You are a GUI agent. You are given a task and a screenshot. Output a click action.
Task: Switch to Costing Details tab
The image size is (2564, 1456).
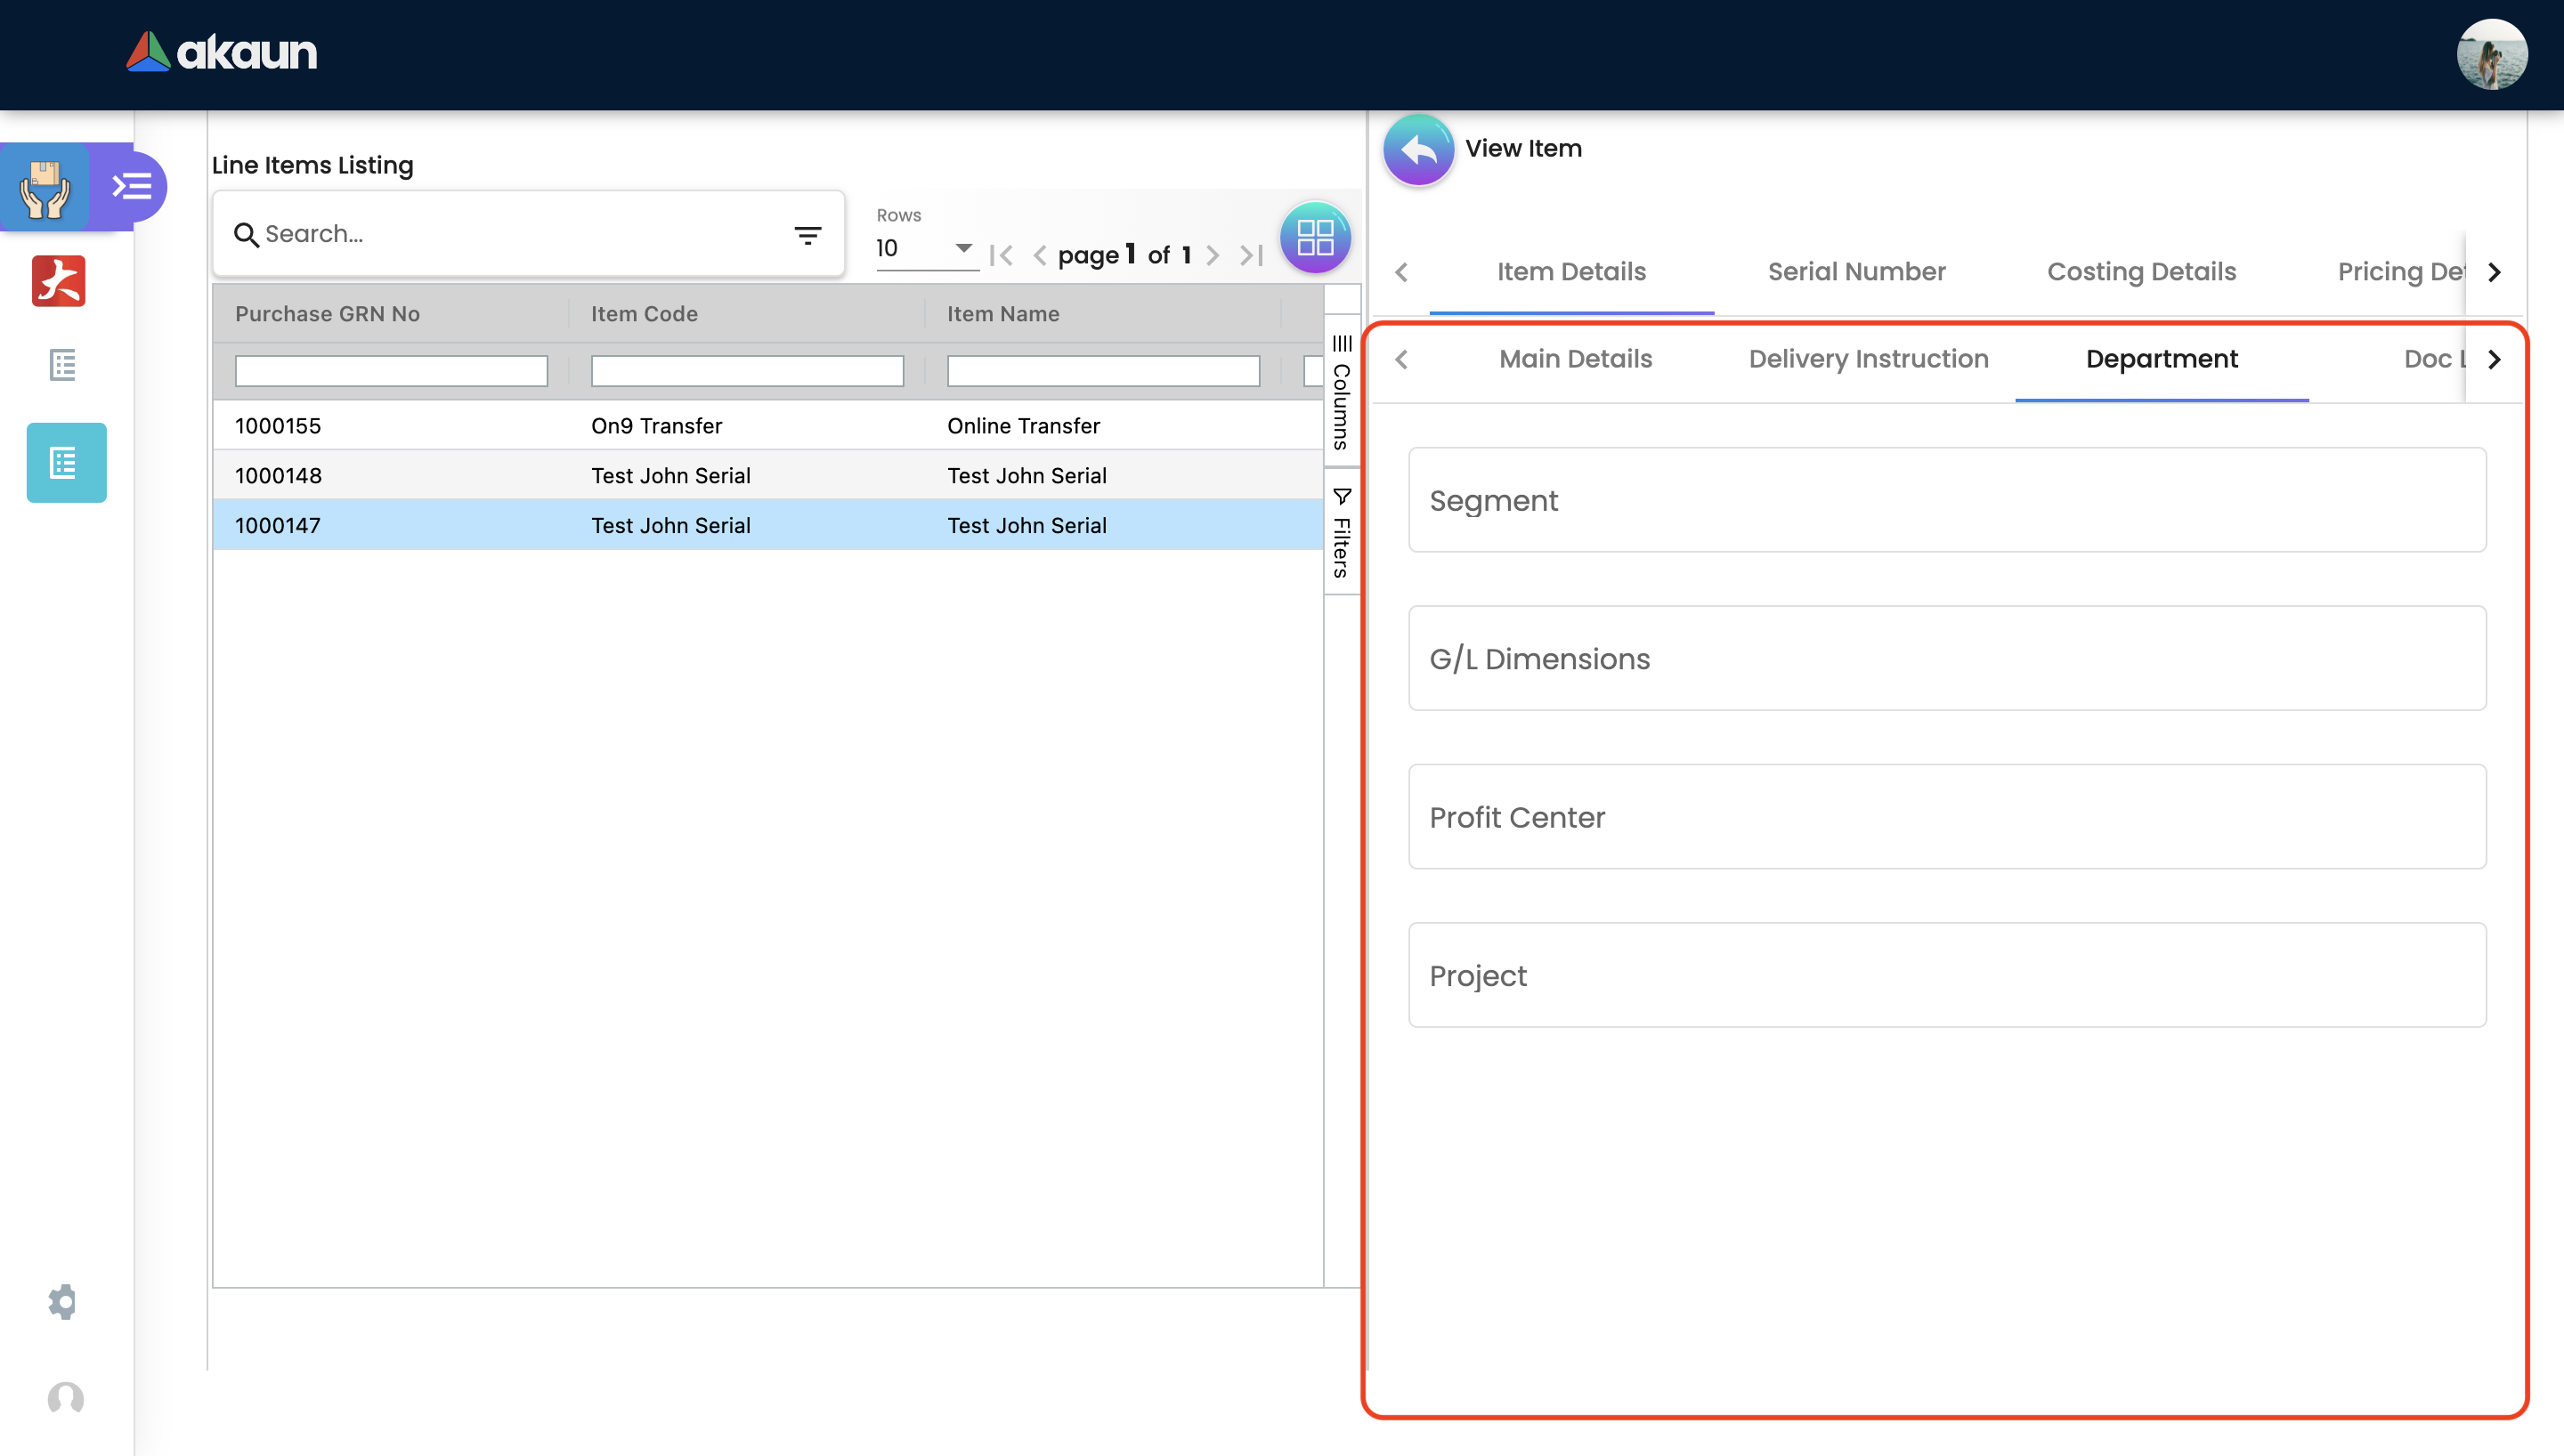point(2141,272)
